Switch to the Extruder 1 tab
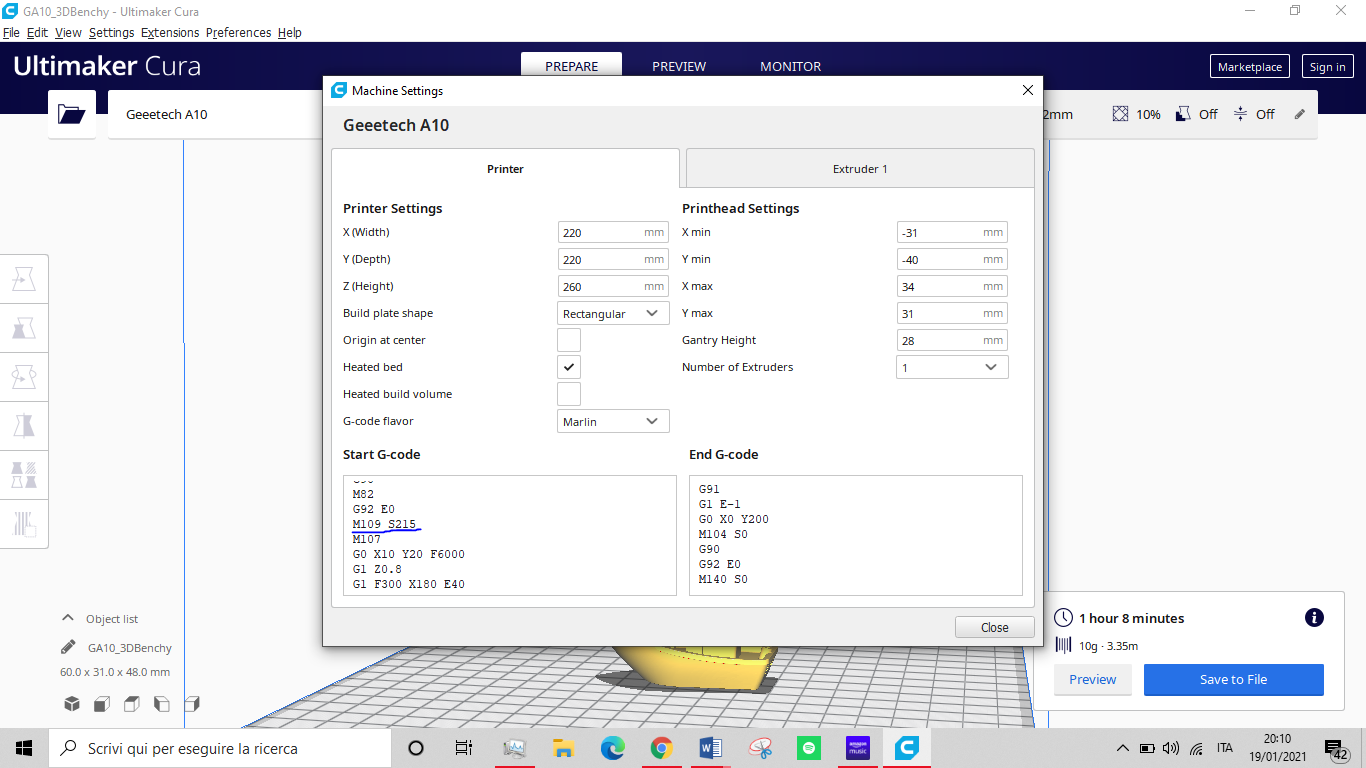The height and width of the screenshot is (768, 1366). click(x=860, y=169)
